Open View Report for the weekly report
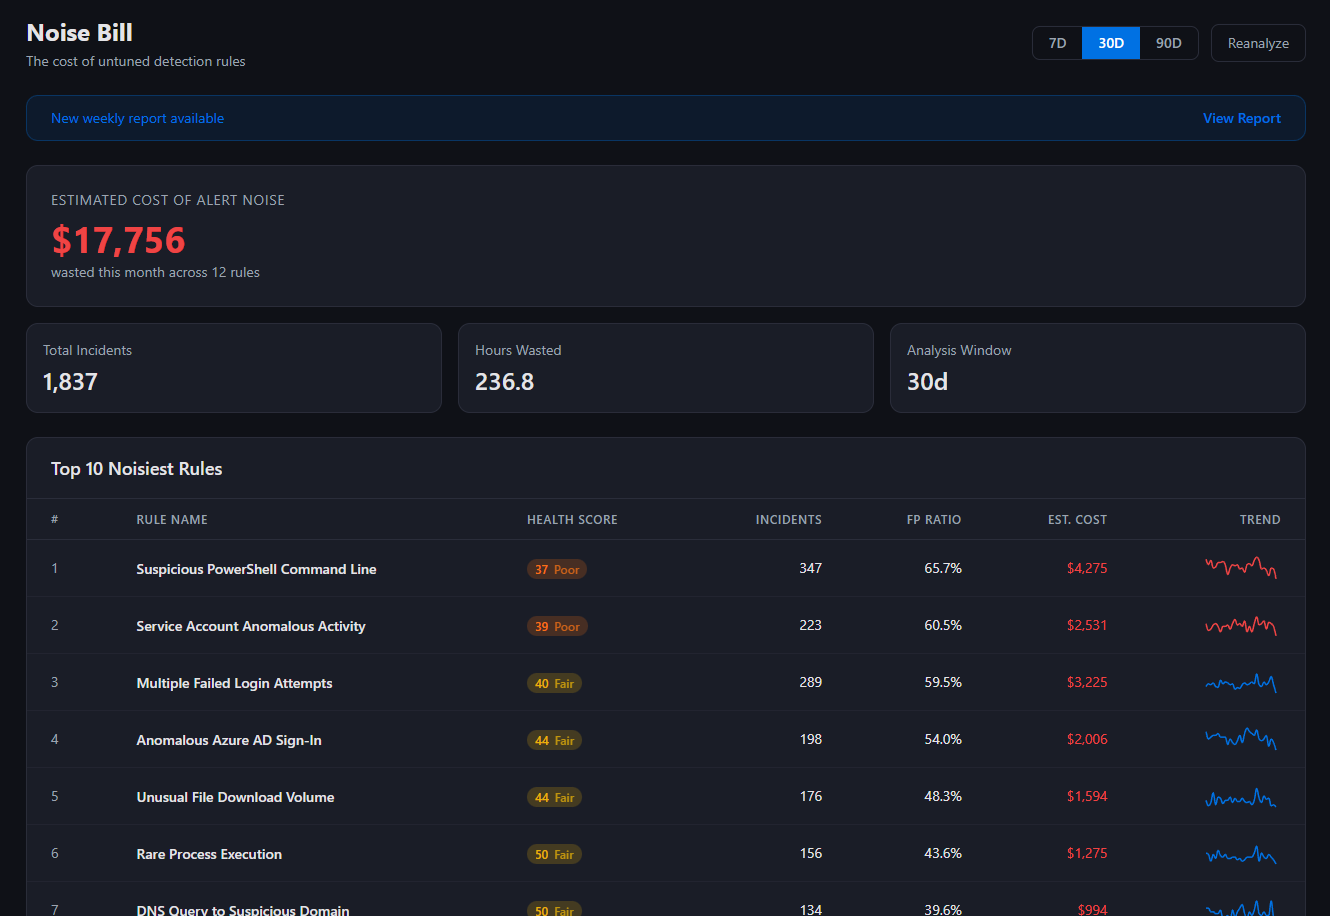Image resolution: width=1330 pixels, height=916 pixels. point(1241,118)
